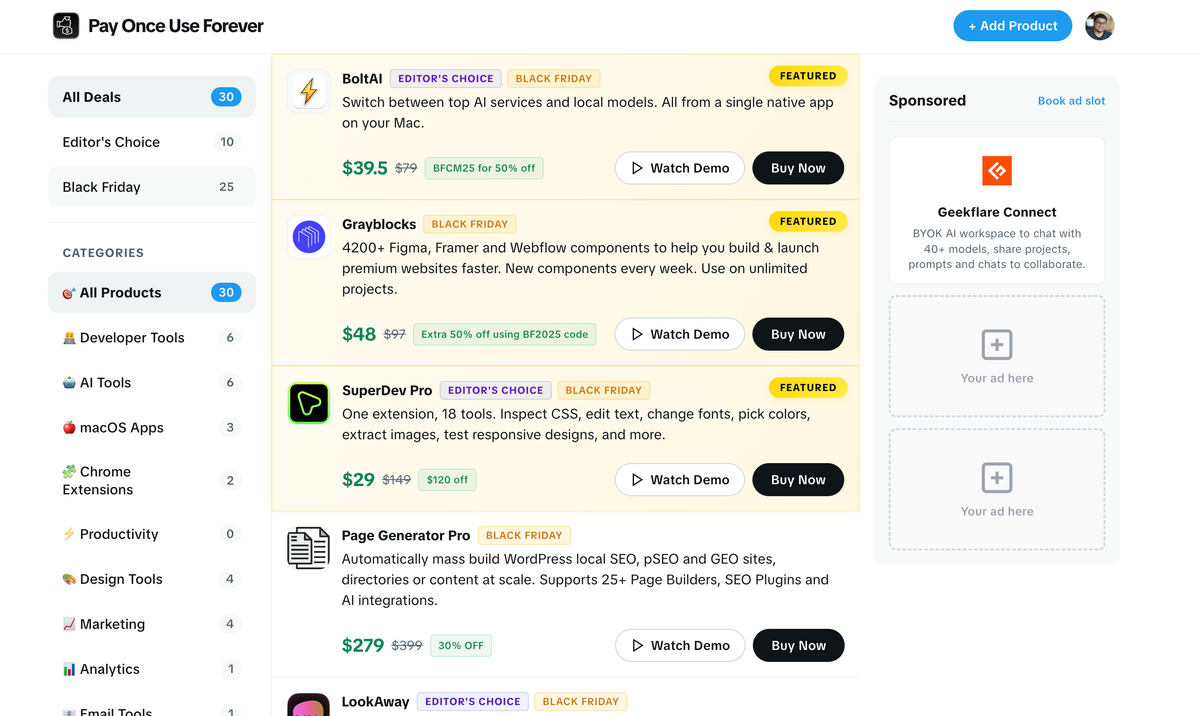The width and height of the screenshot is (1200, 716).
Task: Open the Chrome Extensions category
Action: coord(152,481)
